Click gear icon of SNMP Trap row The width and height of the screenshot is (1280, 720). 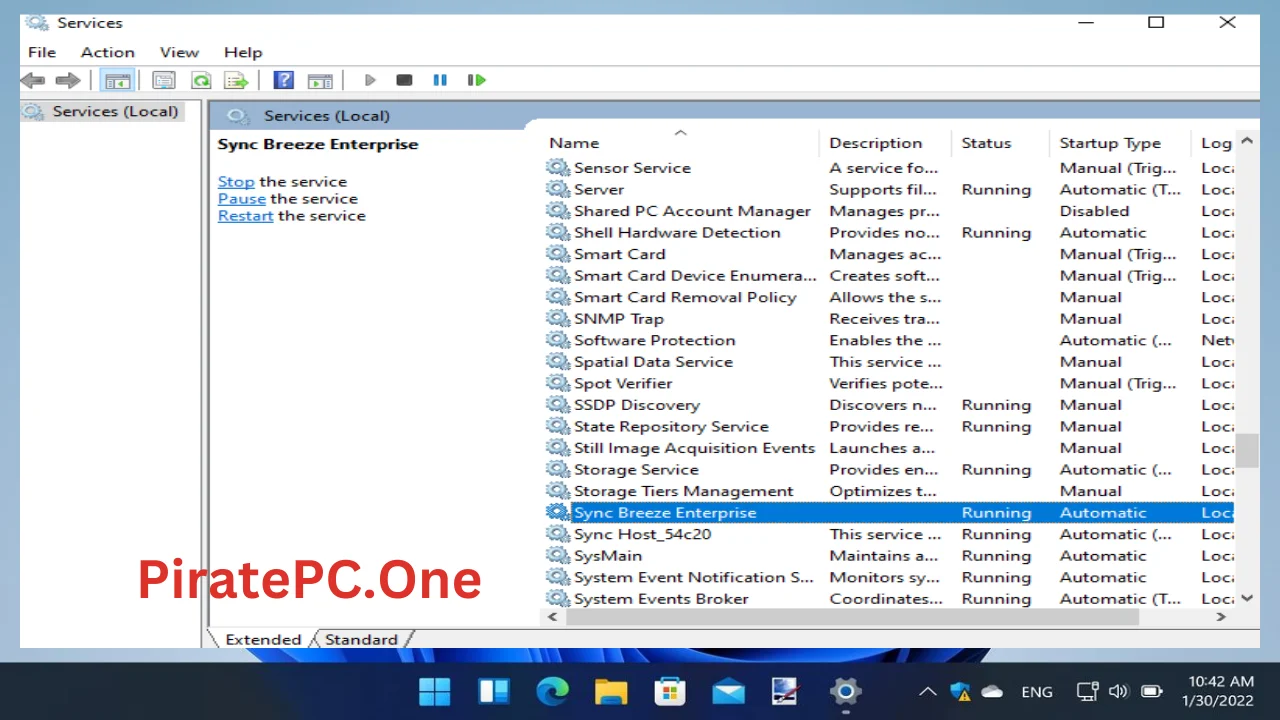pyautogui.click(x=557, y=318)
